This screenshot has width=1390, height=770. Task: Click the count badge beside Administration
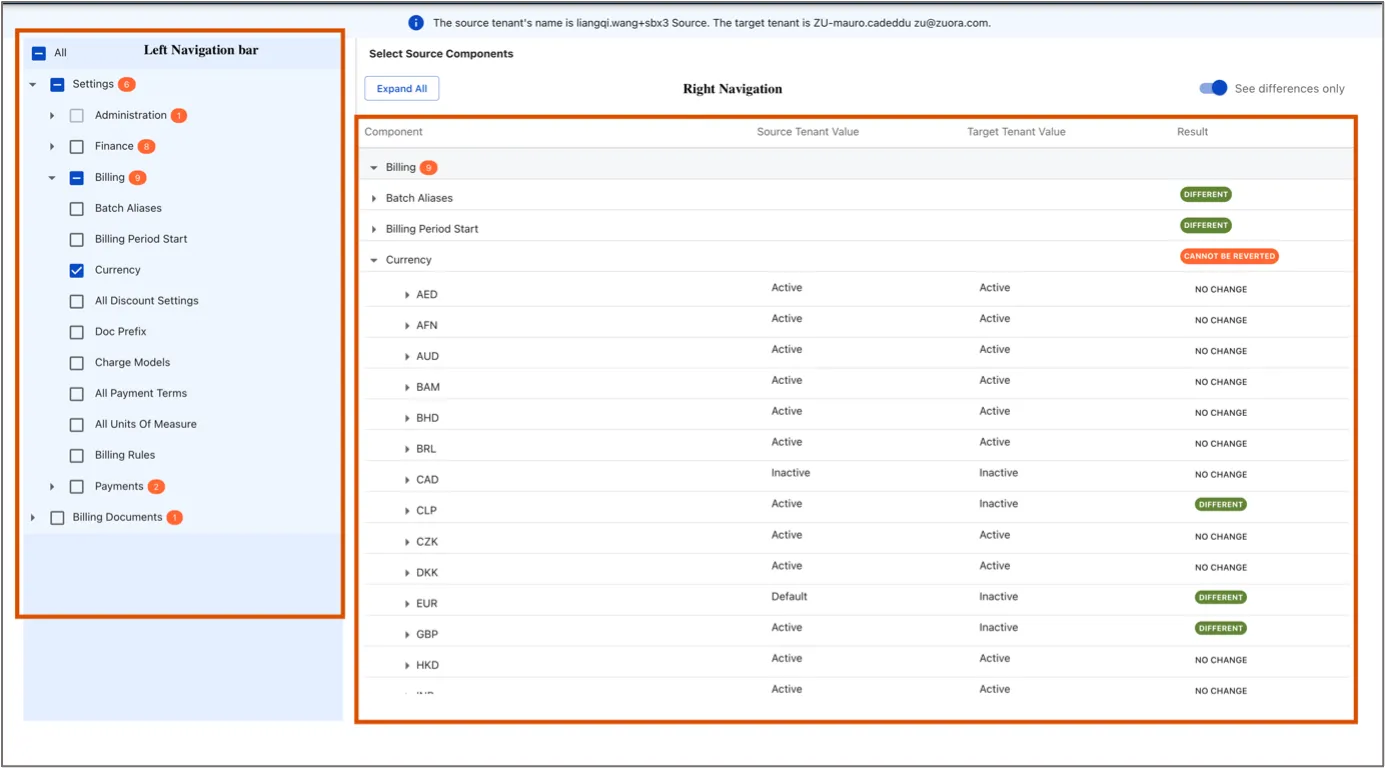(179, 116)
